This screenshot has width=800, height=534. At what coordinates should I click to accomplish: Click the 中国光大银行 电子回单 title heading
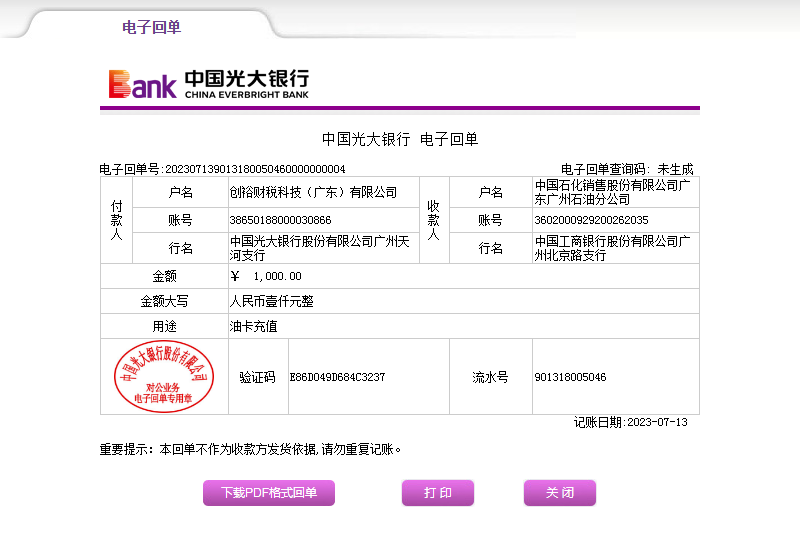point(400,139)
